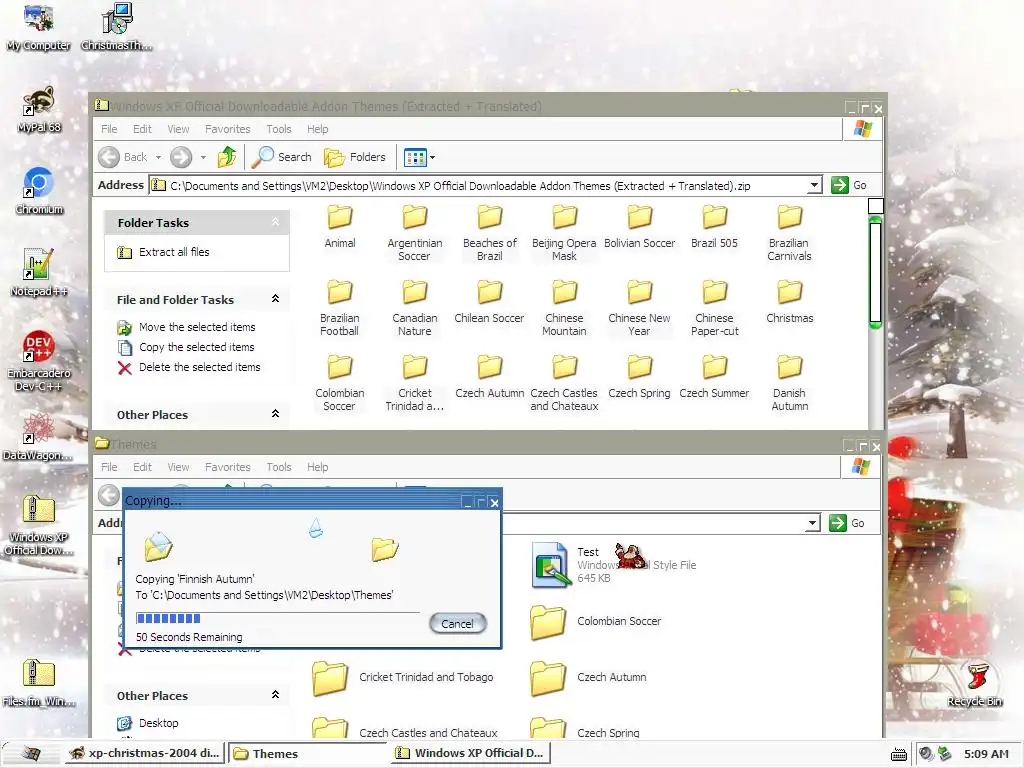Select the Chinese Mountain folder
1024x768 pixels.
(564, 308)
